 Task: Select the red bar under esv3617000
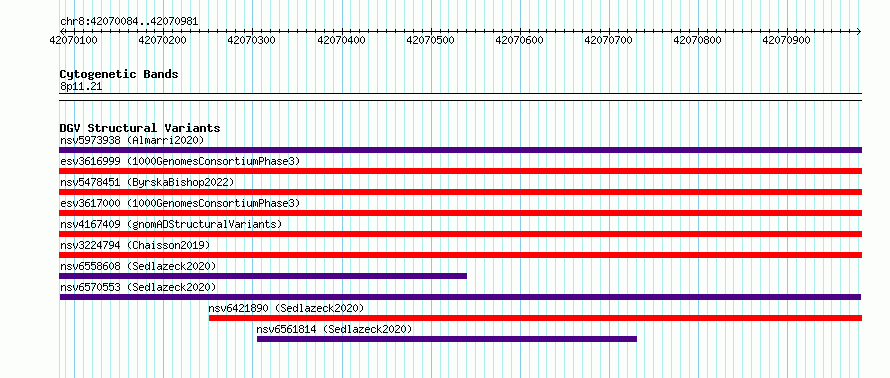point(460,213)
